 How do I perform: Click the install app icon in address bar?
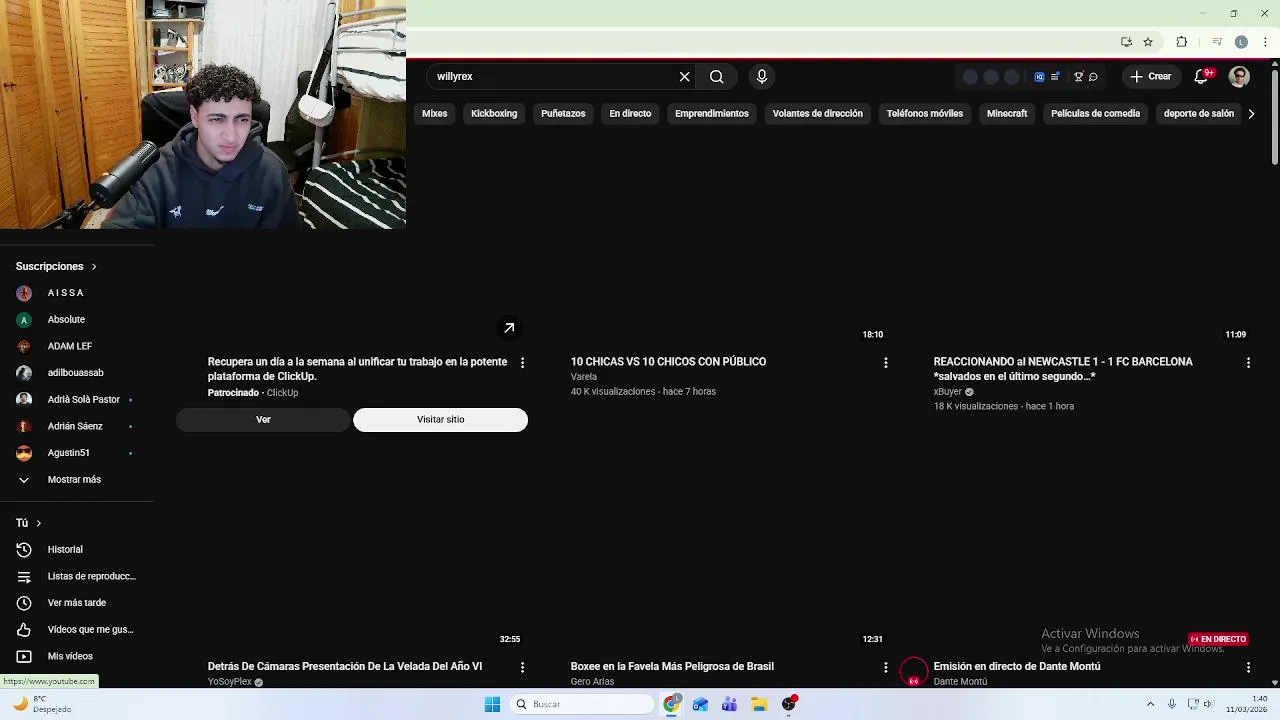(x=1126, y=42)
